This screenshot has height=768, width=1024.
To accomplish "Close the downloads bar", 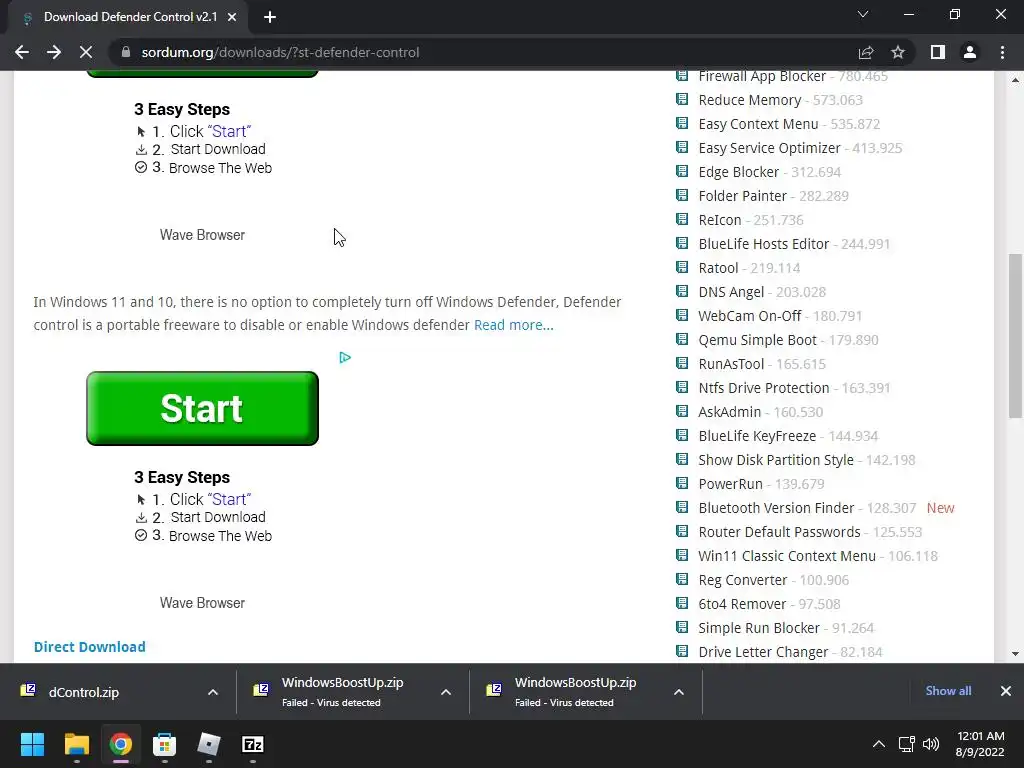I will (x=1006, y=691).
